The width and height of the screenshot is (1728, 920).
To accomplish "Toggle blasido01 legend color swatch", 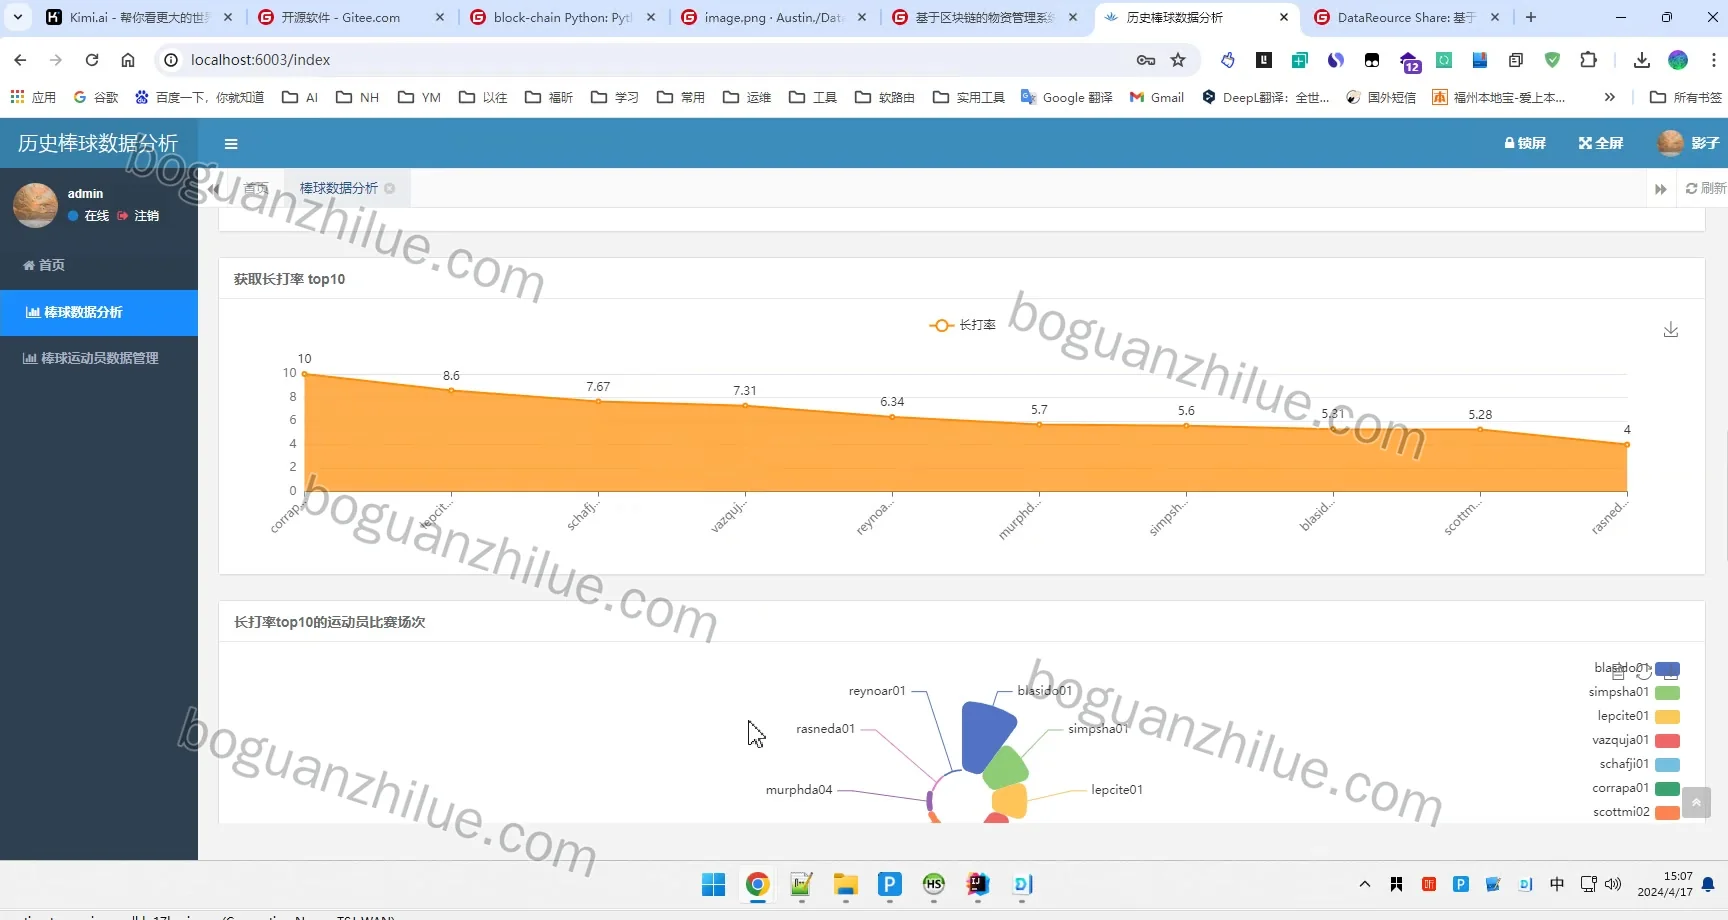I will click(1667, 669).
